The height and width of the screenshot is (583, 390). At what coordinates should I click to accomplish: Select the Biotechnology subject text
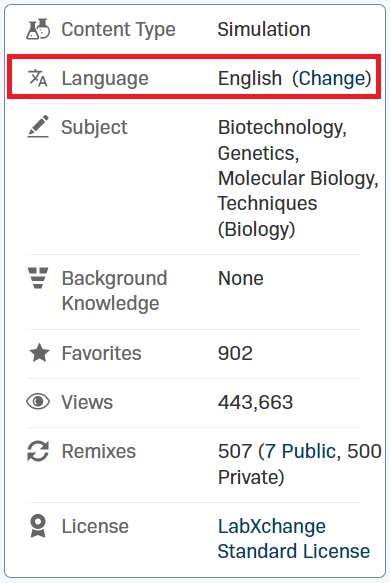tap(282, 128)
